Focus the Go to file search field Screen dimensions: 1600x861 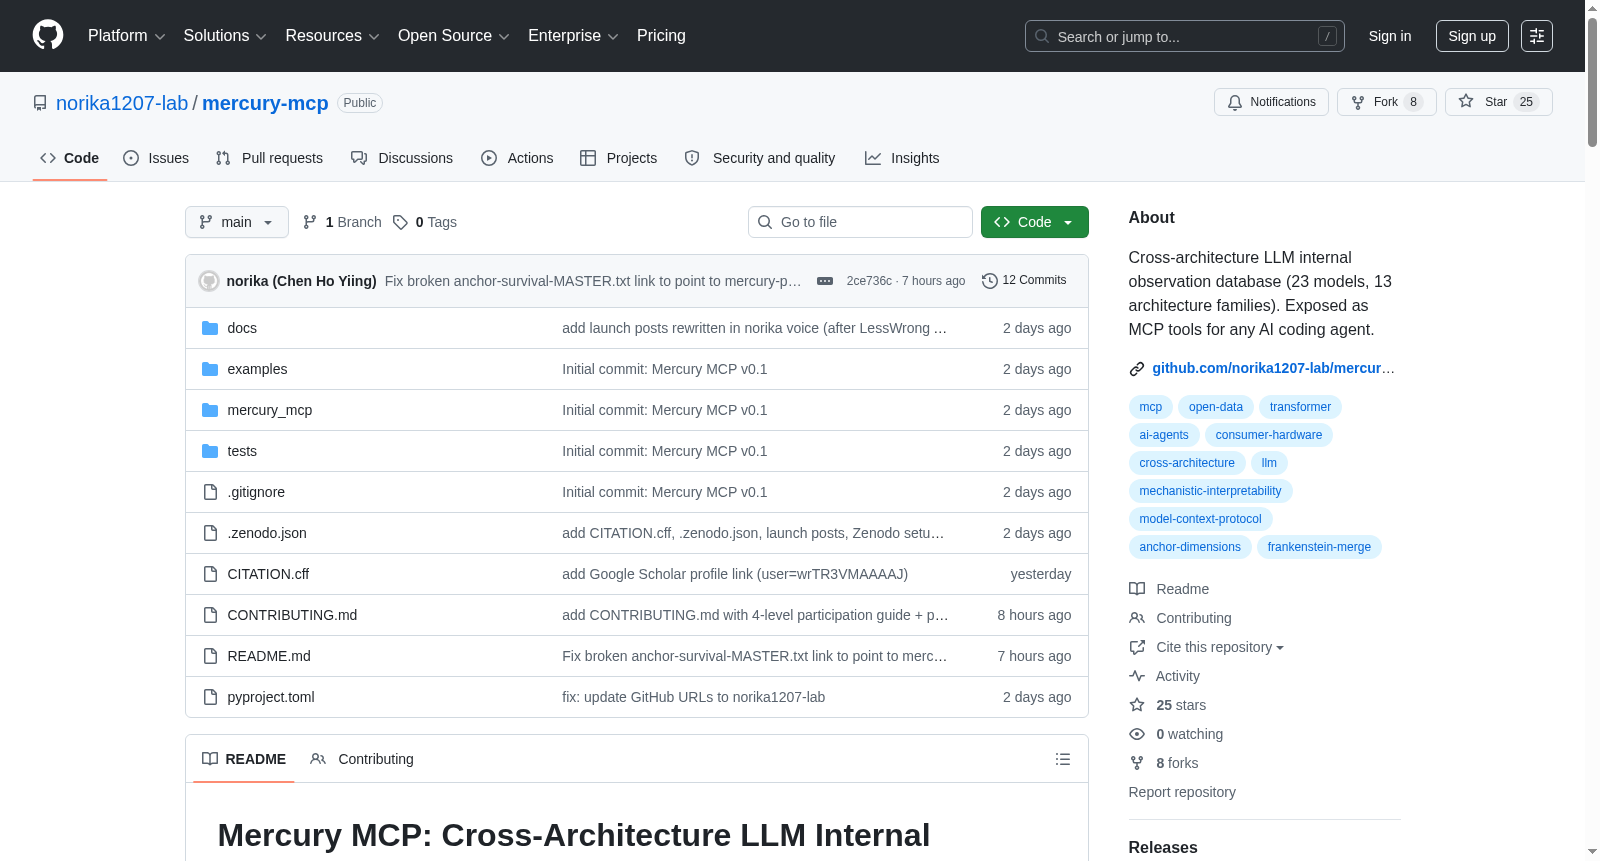pos(860,222)
